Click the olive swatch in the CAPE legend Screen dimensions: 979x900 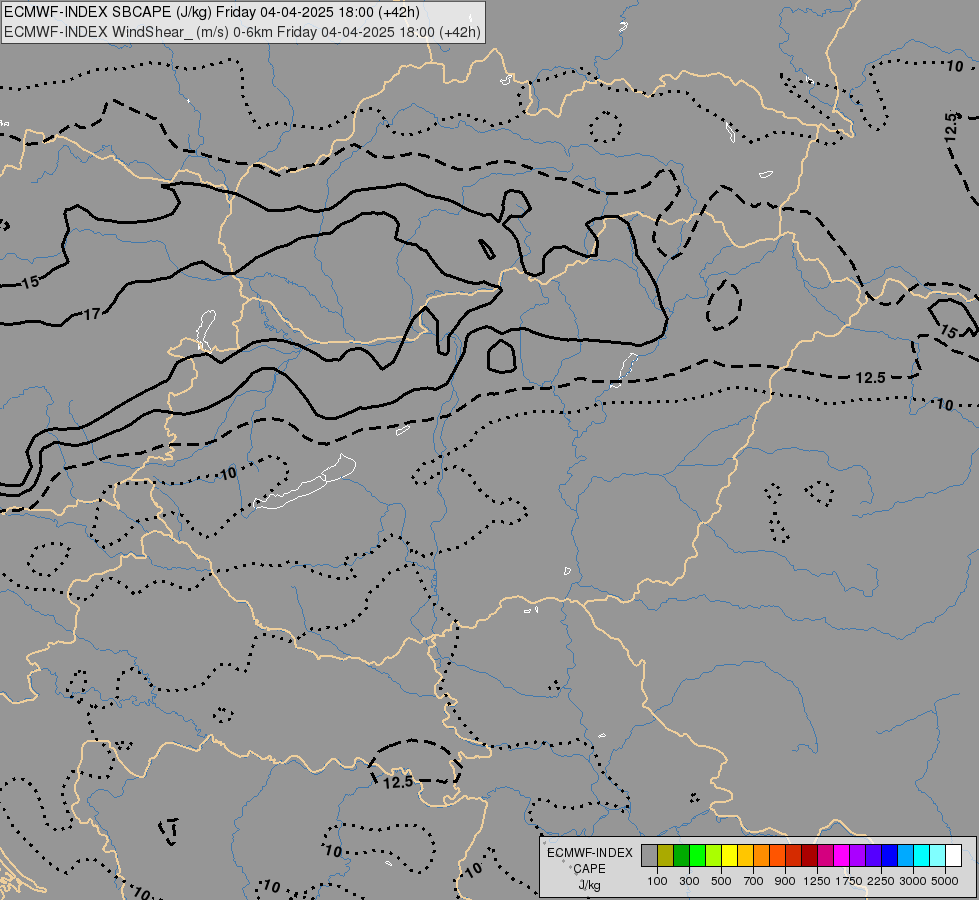pyautogui.click(x=666, y=856)
